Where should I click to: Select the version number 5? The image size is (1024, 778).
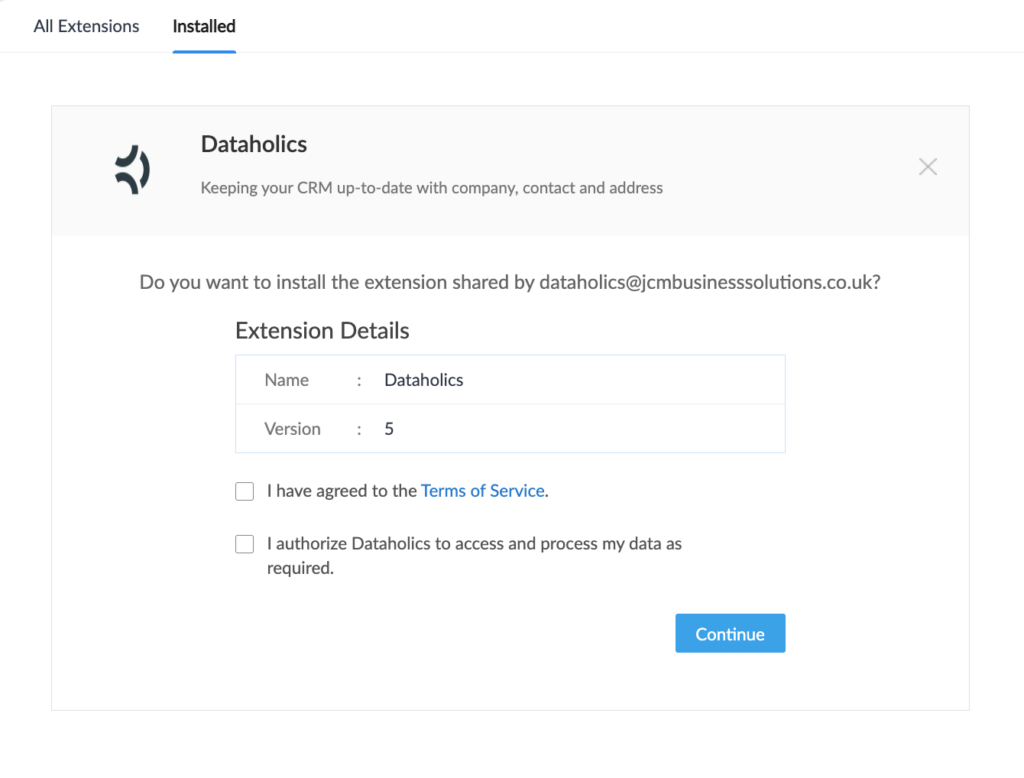coord(389,429)
